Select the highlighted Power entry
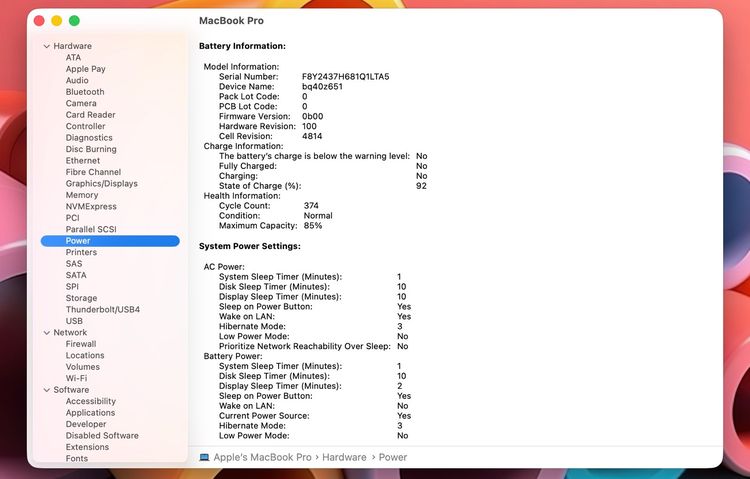This screenshot has height=479, width=750. pyautogui.click(x=110, y=241)
